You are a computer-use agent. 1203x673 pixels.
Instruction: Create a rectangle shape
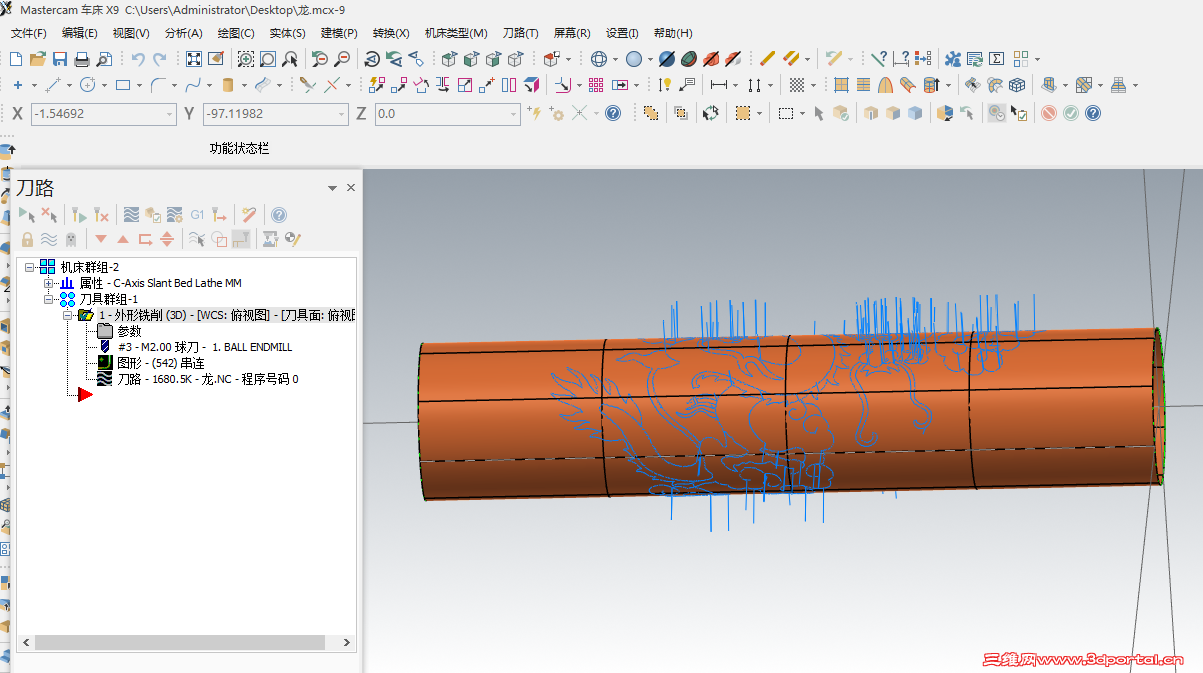123,85
